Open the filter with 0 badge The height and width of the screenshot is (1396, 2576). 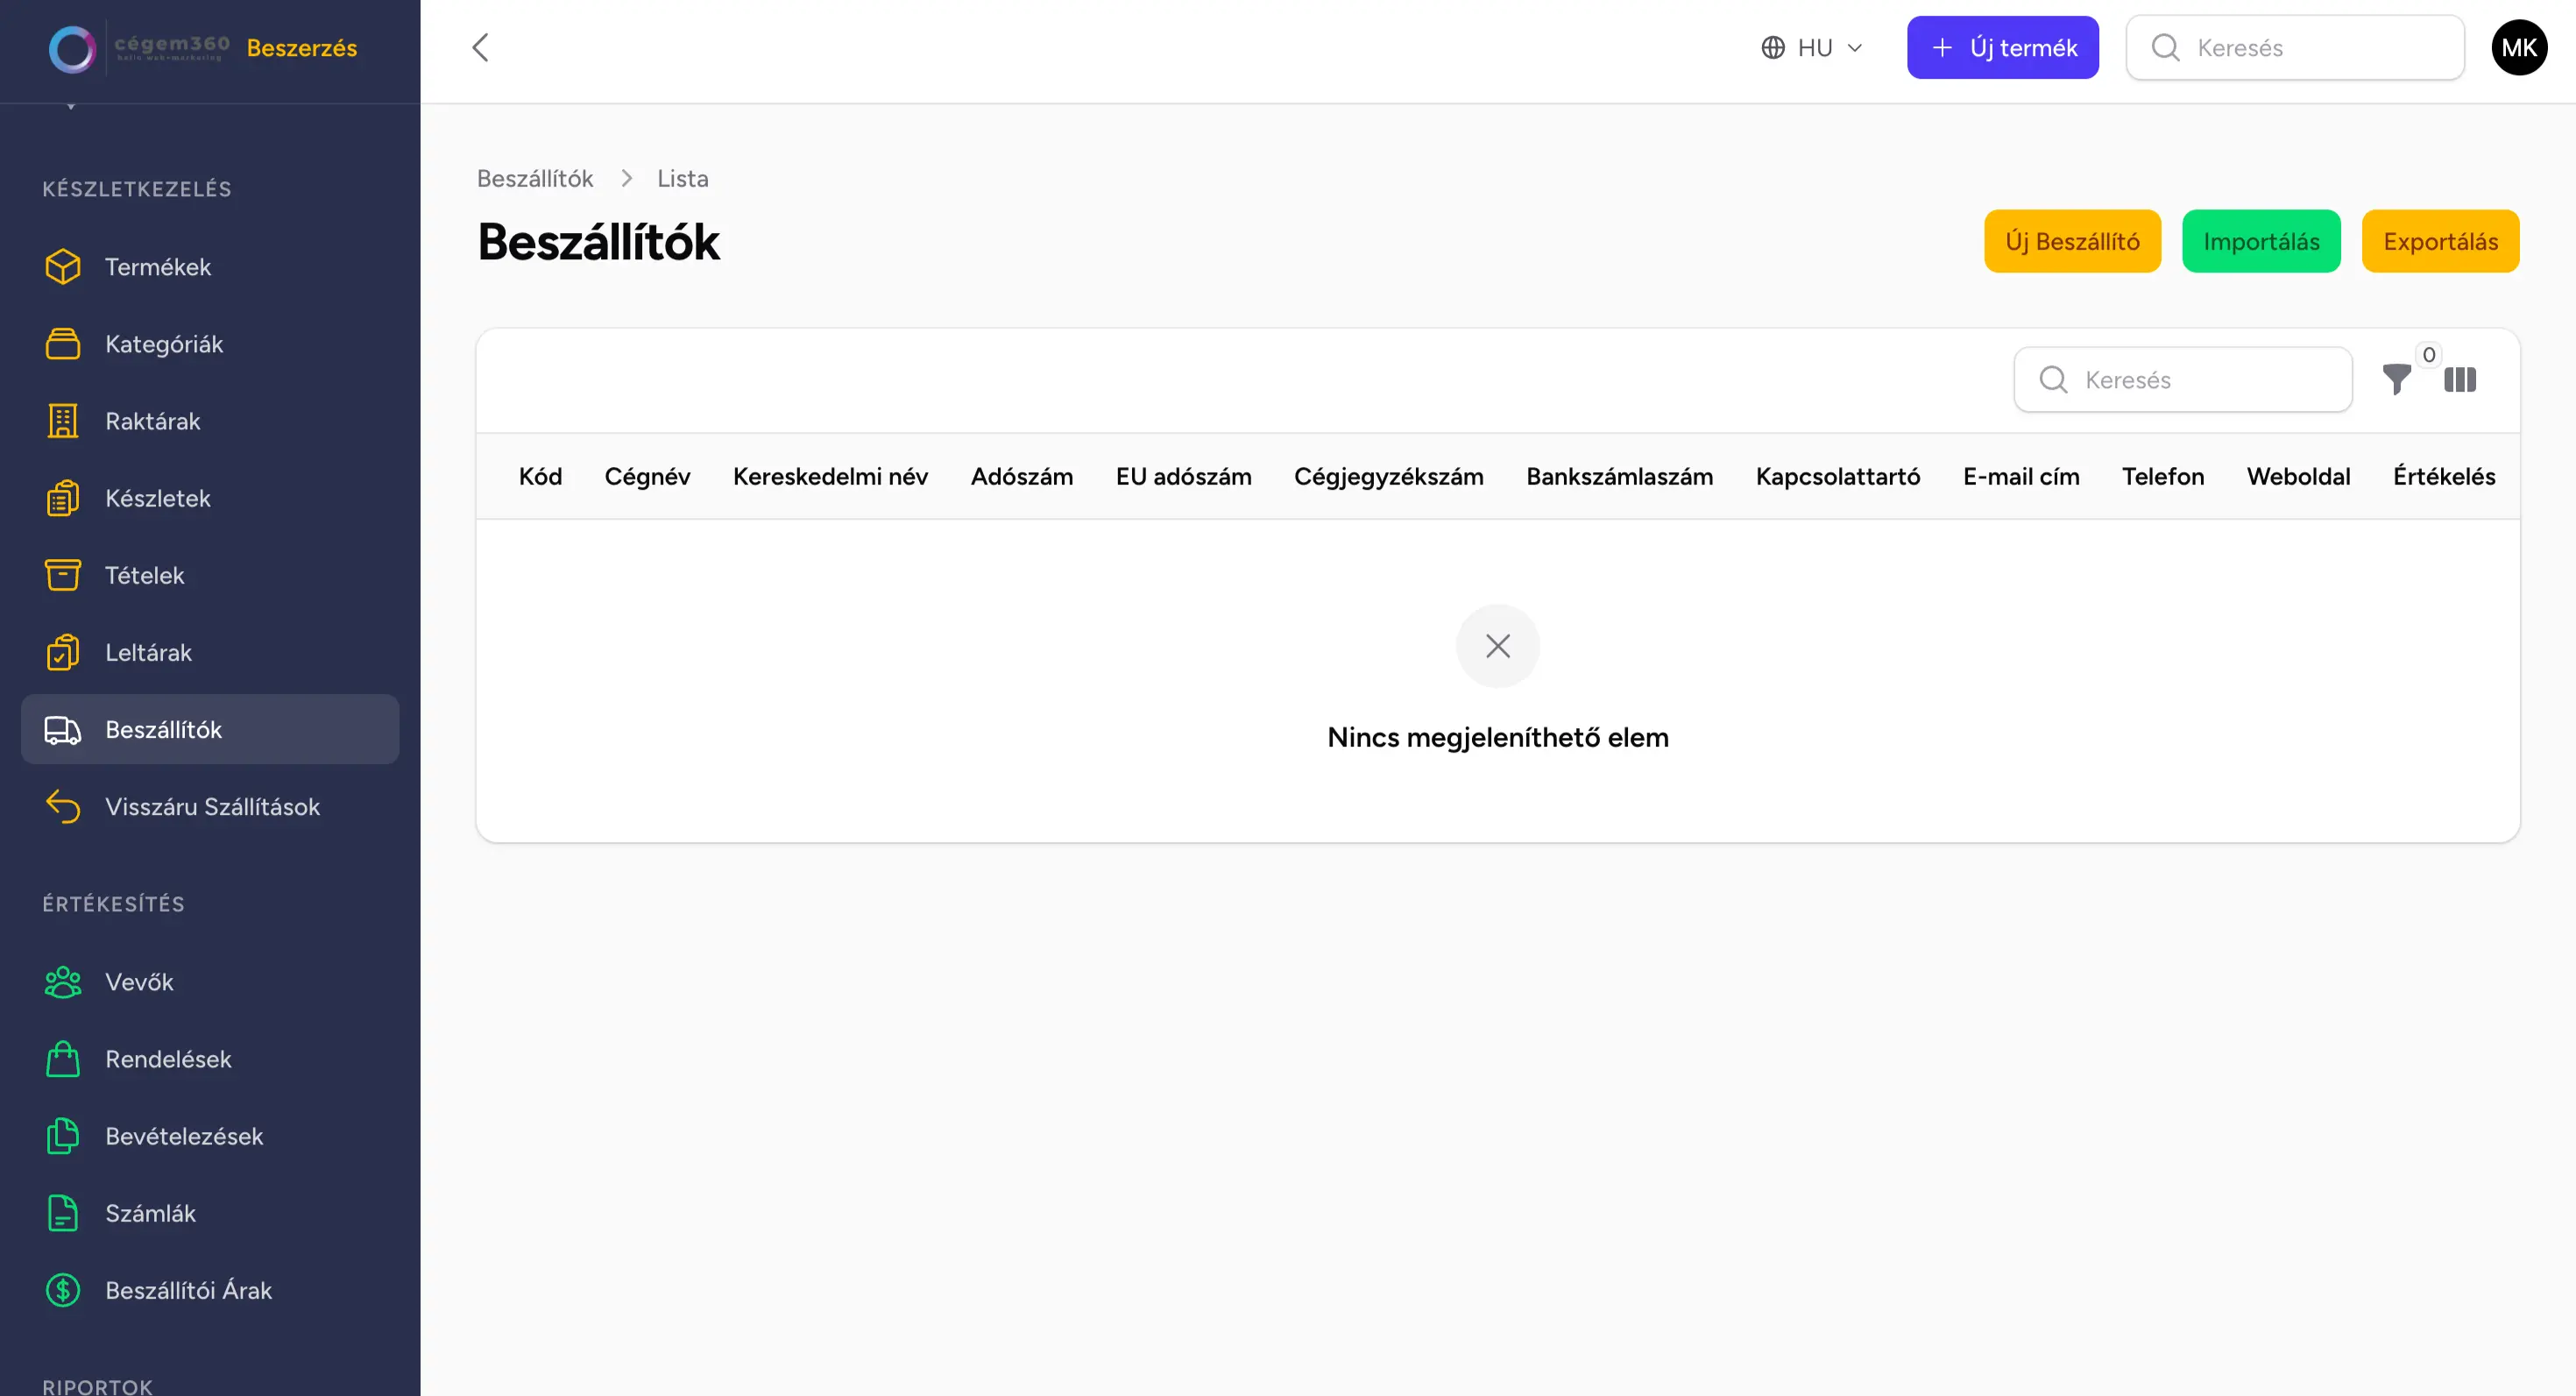tap(2397, 380)
